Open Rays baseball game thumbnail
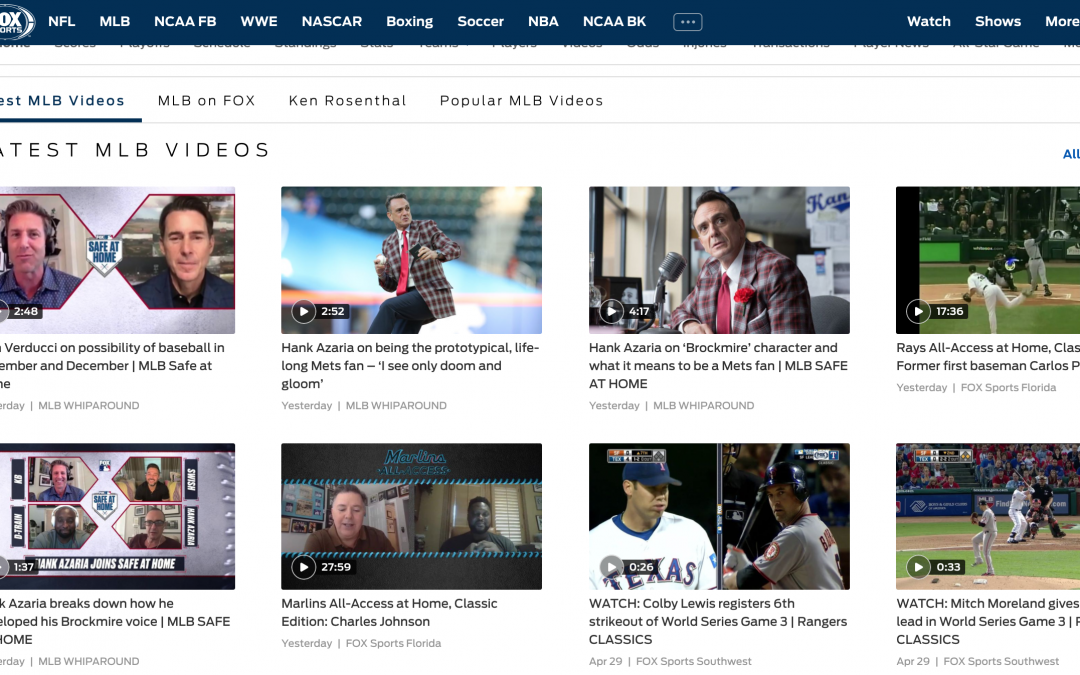 pos(988,260)
